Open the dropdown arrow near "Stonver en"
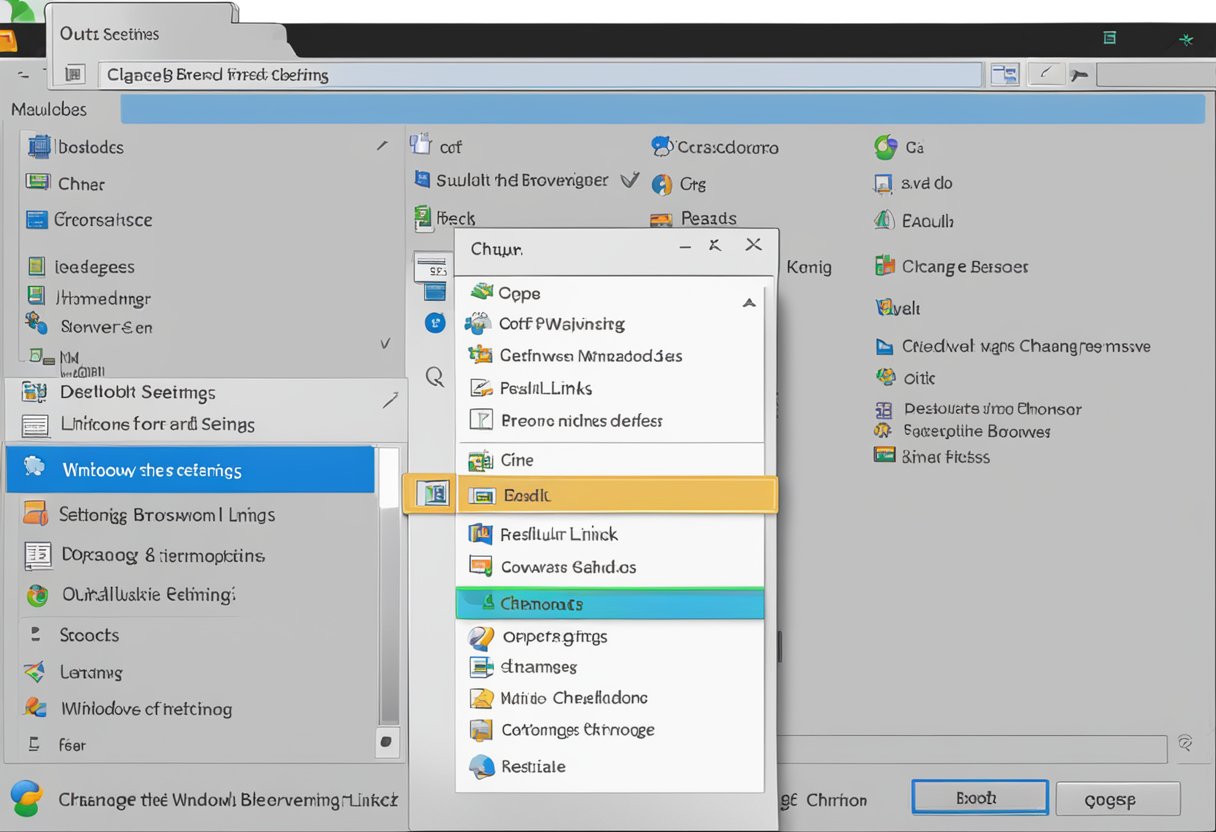 coord(385,343)
